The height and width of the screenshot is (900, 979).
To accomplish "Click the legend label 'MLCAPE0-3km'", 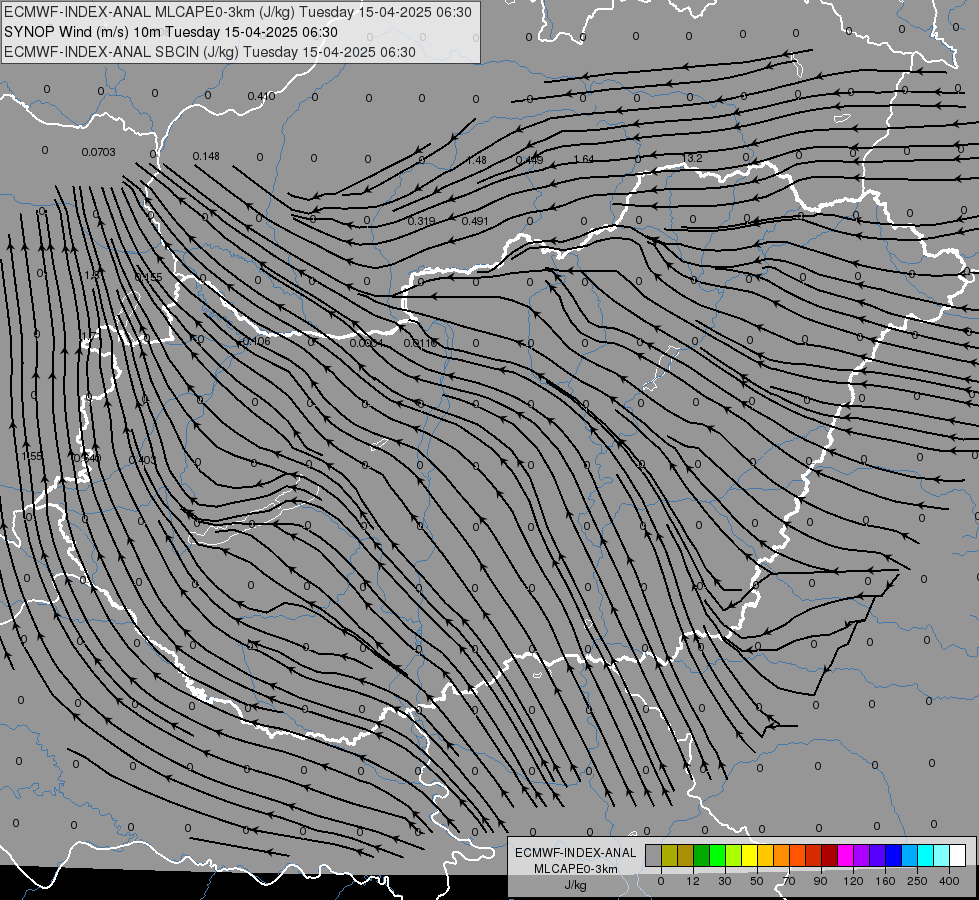I will tap(575, 869).
